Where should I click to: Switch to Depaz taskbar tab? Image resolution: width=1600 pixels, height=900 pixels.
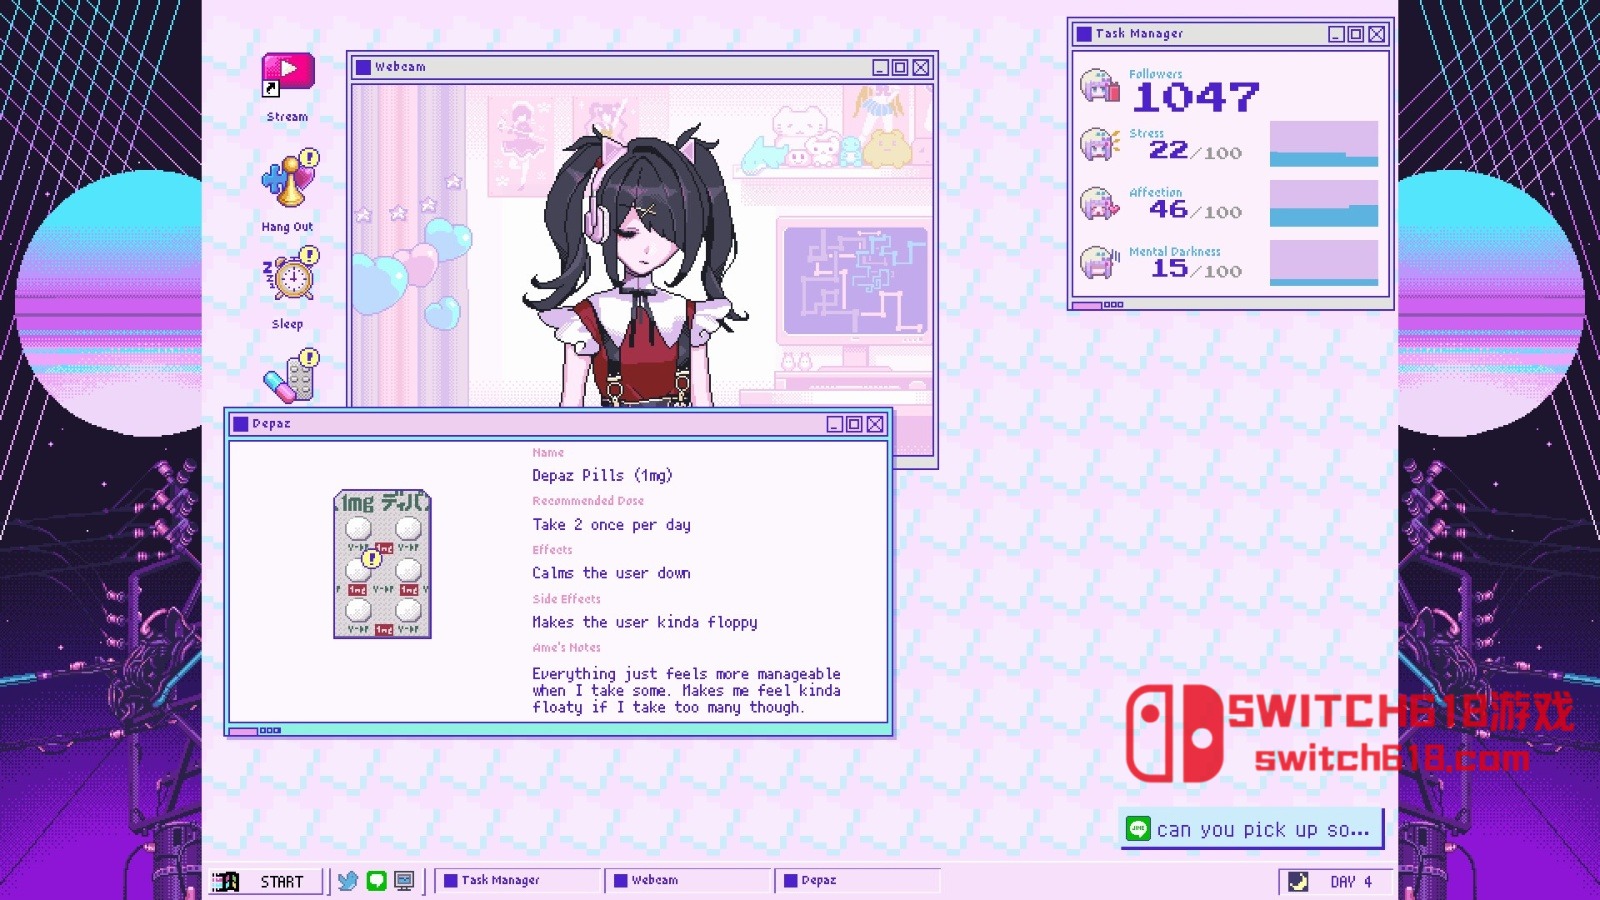pos(858,881)
